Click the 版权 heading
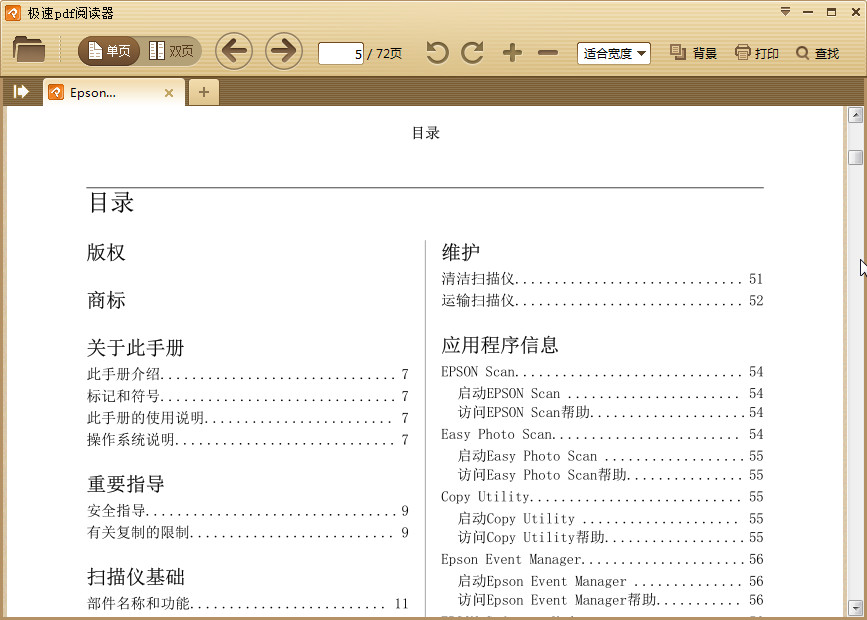The width and height of the screenshot is (867, 620). 106,252
